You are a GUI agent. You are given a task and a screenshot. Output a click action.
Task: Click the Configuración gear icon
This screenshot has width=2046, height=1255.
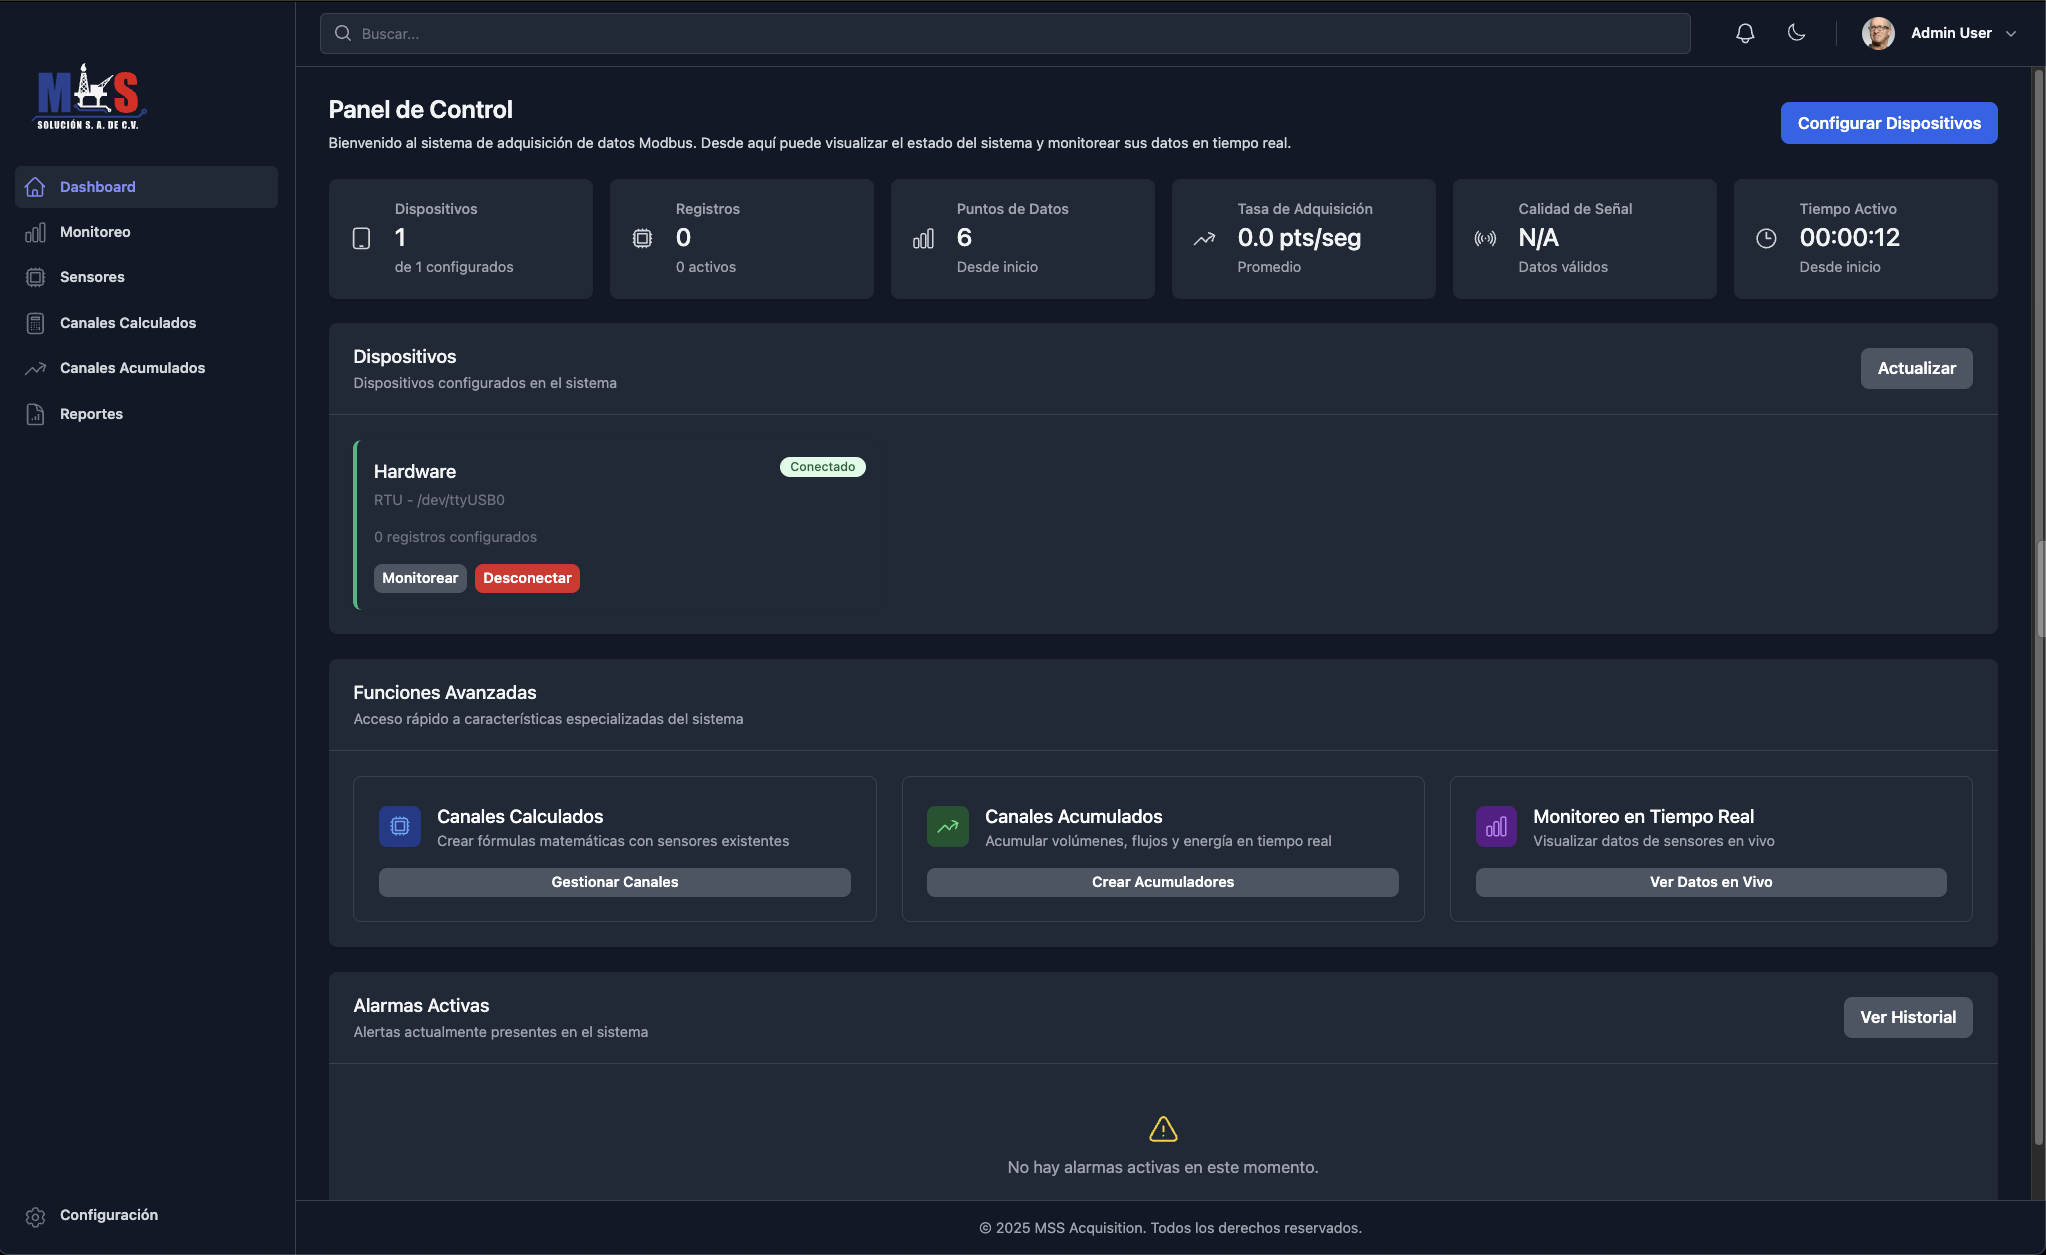click(35, 1216)
